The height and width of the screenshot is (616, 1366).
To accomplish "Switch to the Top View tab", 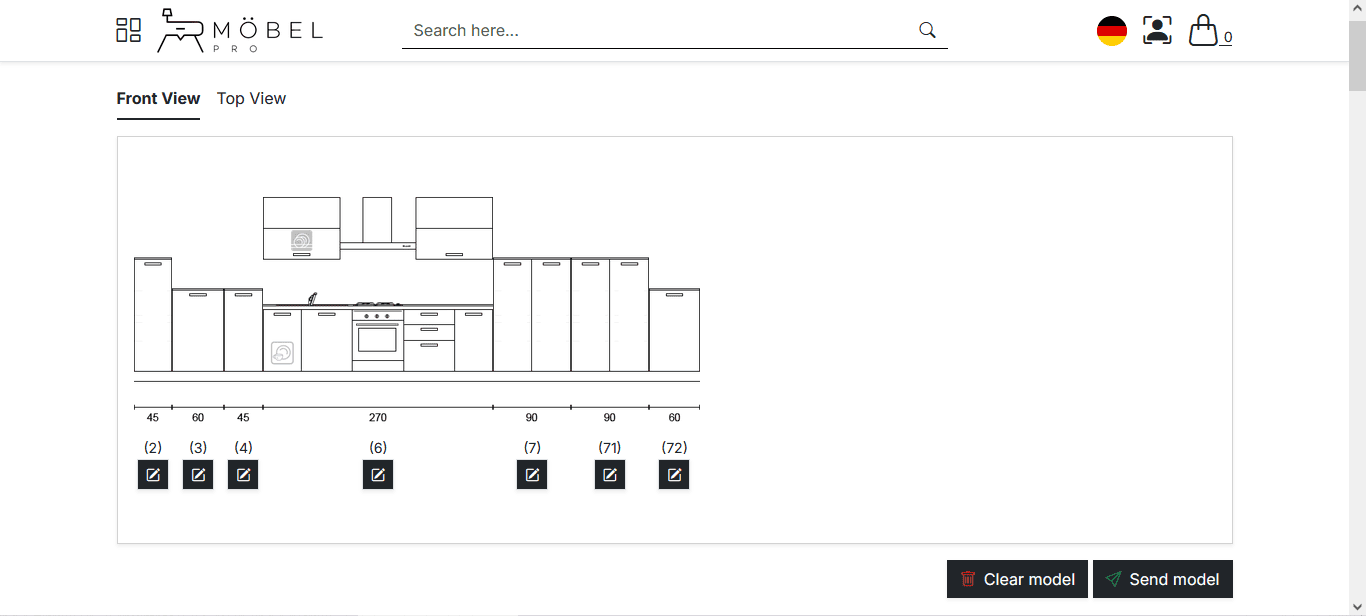I will tap(251, 98).
